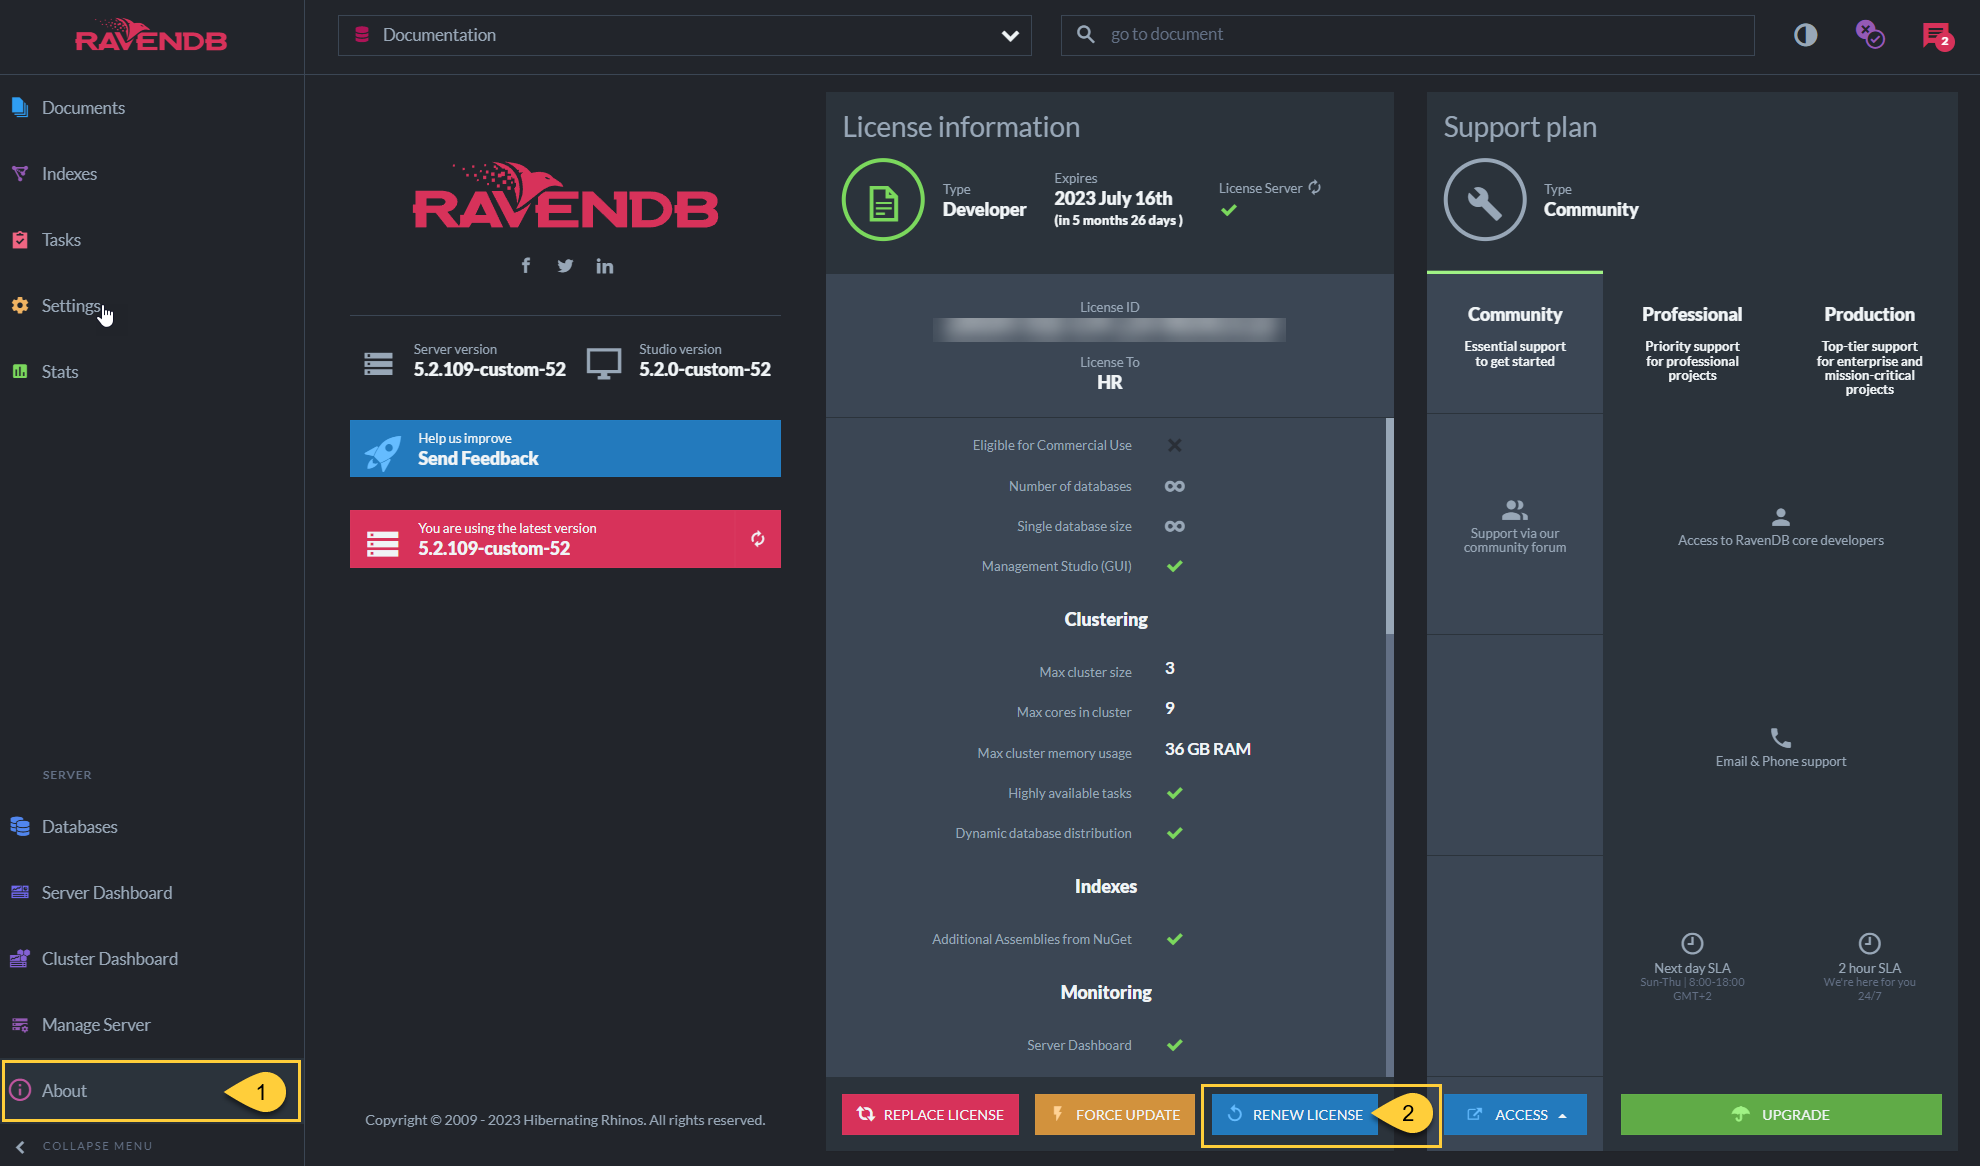
Task: Click the search magnifier icon
Action: coord(1085,35)
